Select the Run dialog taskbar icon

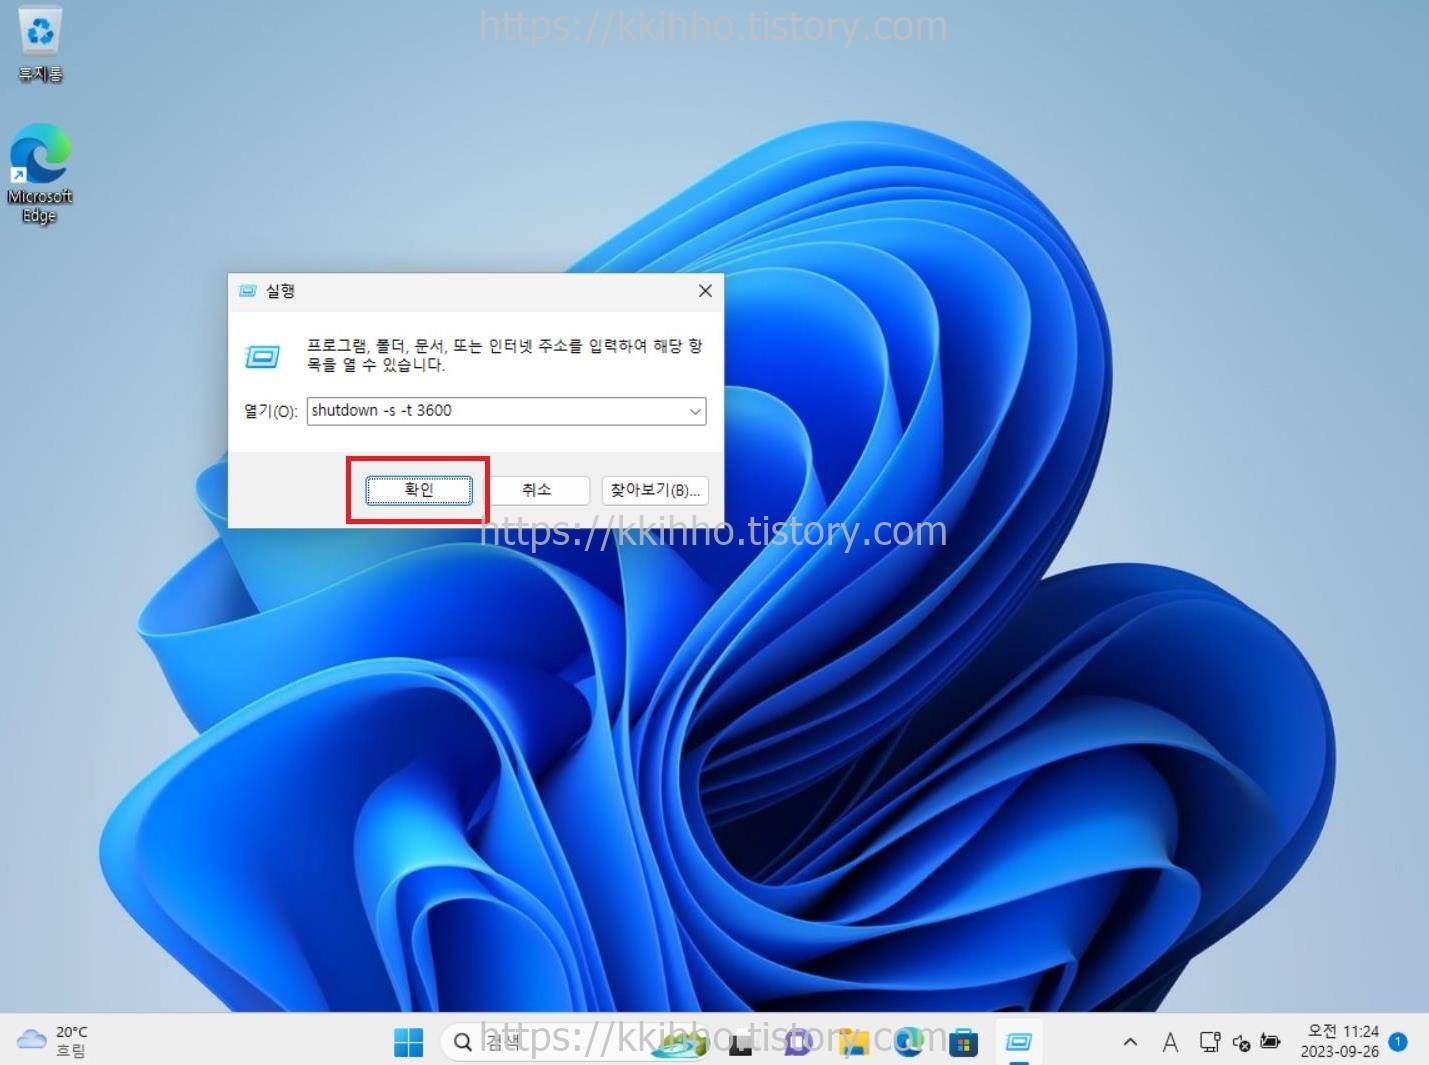[x=1019, y=1043]
